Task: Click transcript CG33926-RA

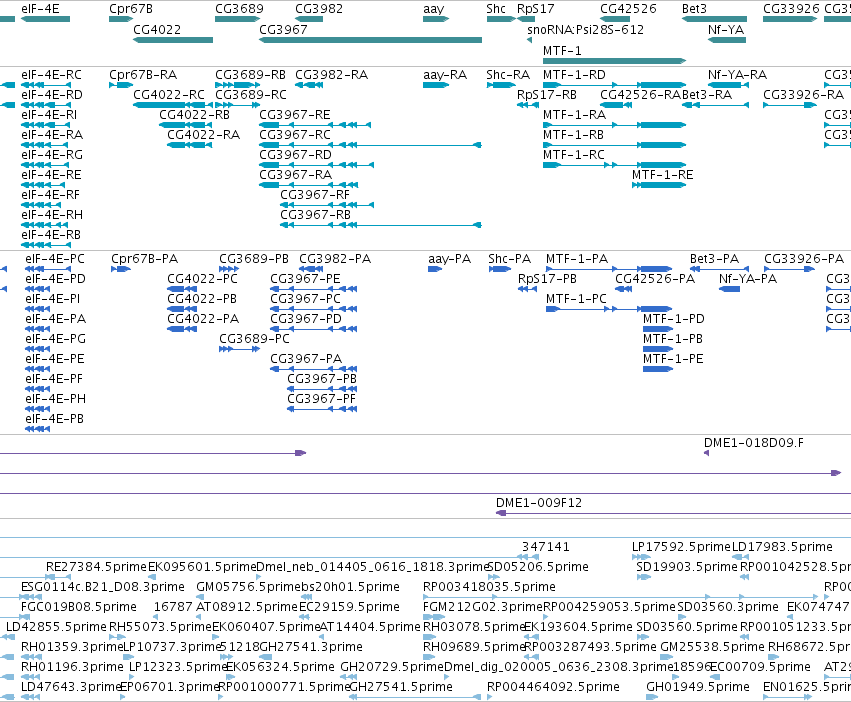Action: 803,94
